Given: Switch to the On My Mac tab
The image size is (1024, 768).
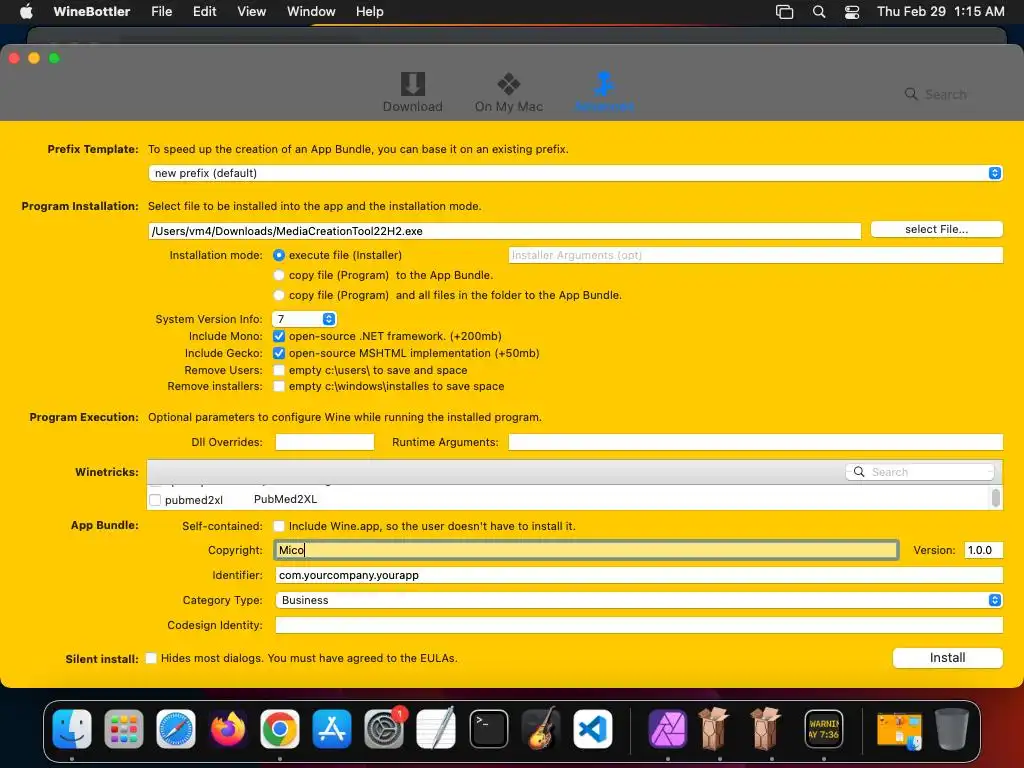Looking at the screenshot, I should (509, 92).
